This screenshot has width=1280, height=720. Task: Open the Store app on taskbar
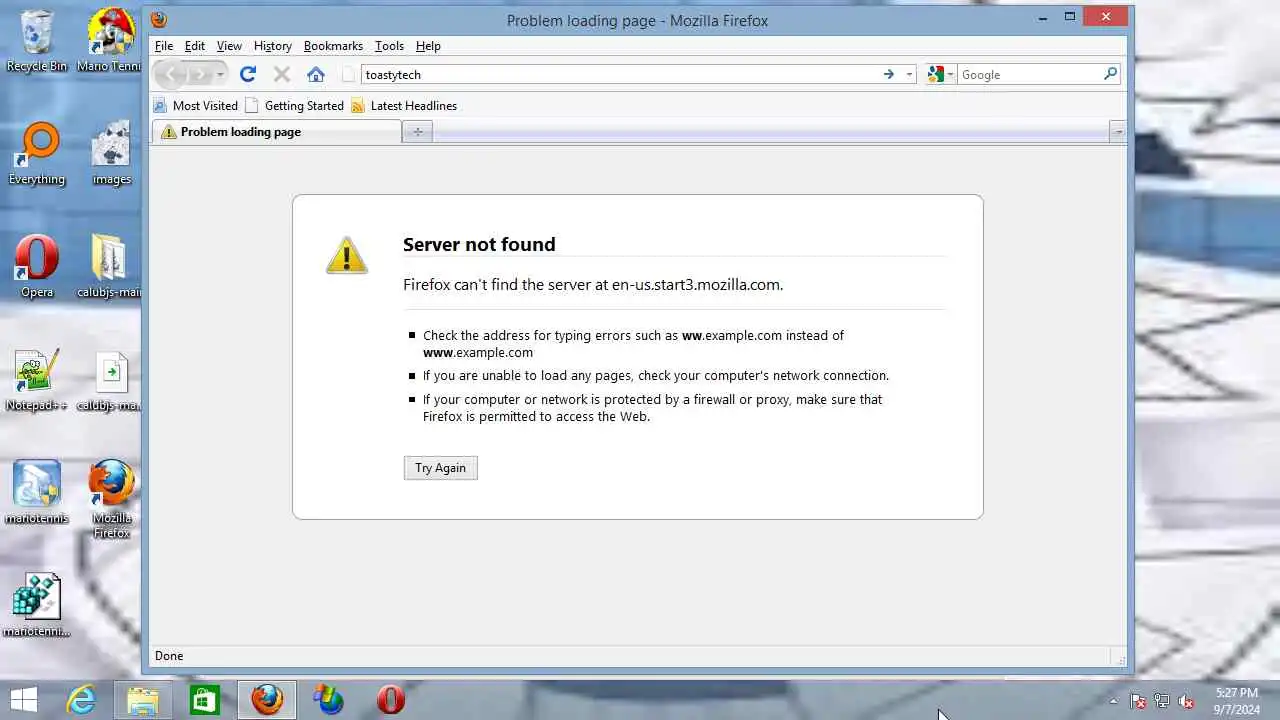(x=204, y=700)
